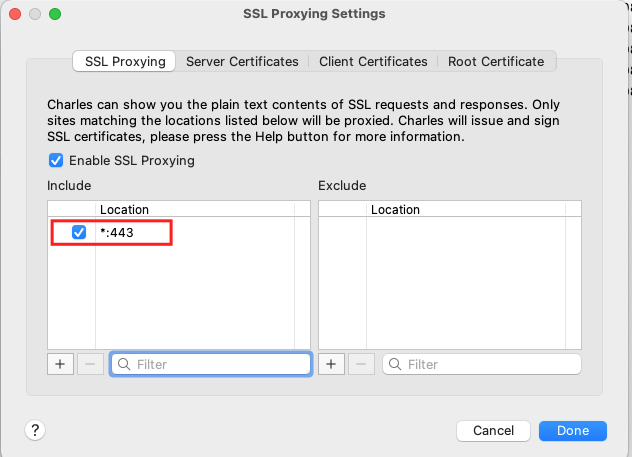Close the dialog with the red button
This screenshot has height=457, width=632.
(x=15, y=14)
